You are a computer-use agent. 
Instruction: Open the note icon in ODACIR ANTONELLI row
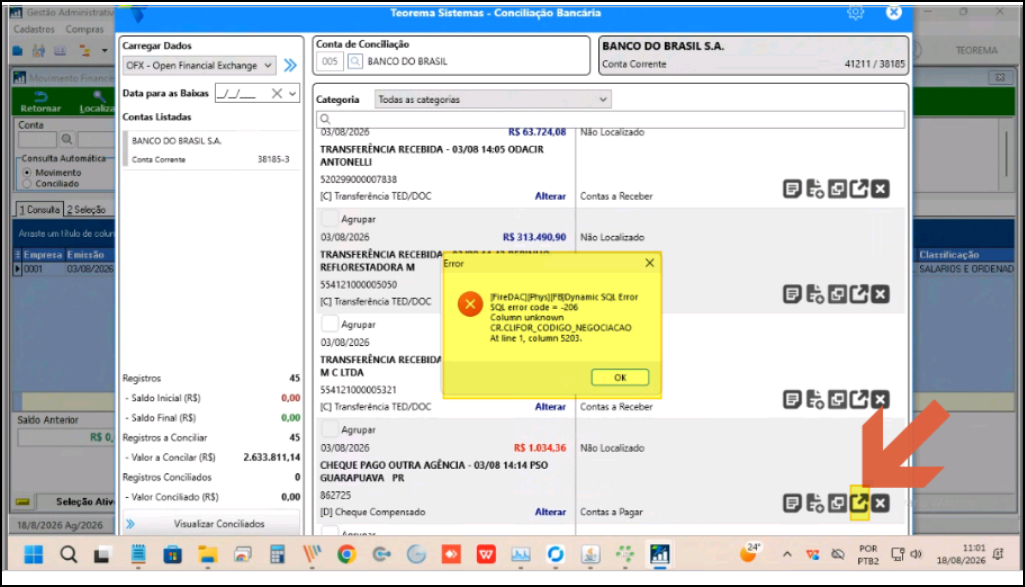792,189
